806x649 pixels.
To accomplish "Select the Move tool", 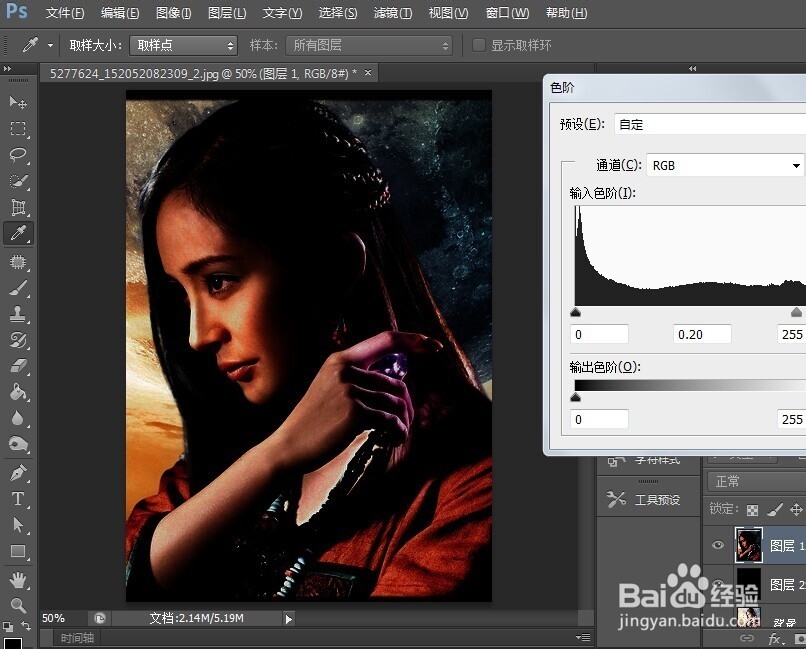I will [x=18, y=102].
